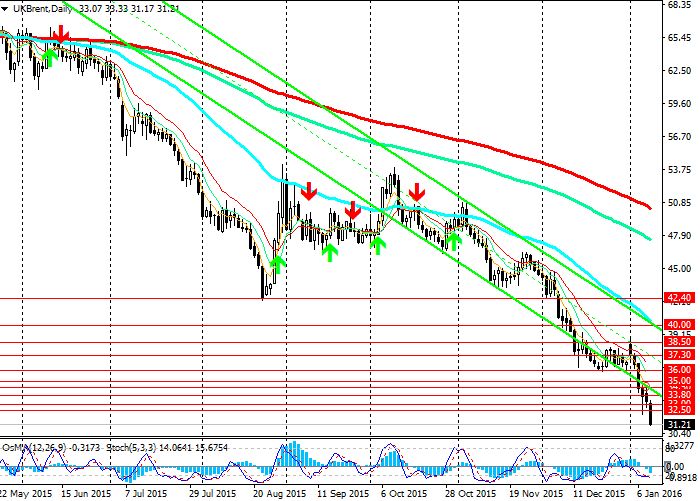Click the 47.90 value on price axis
Screen dimensions: 700x501
679,236
